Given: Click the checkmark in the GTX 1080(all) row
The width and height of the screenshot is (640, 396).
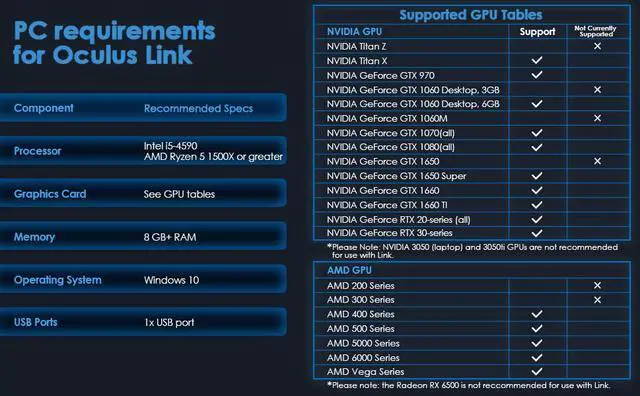Looking at the screenshot, I should coord(537,147).
